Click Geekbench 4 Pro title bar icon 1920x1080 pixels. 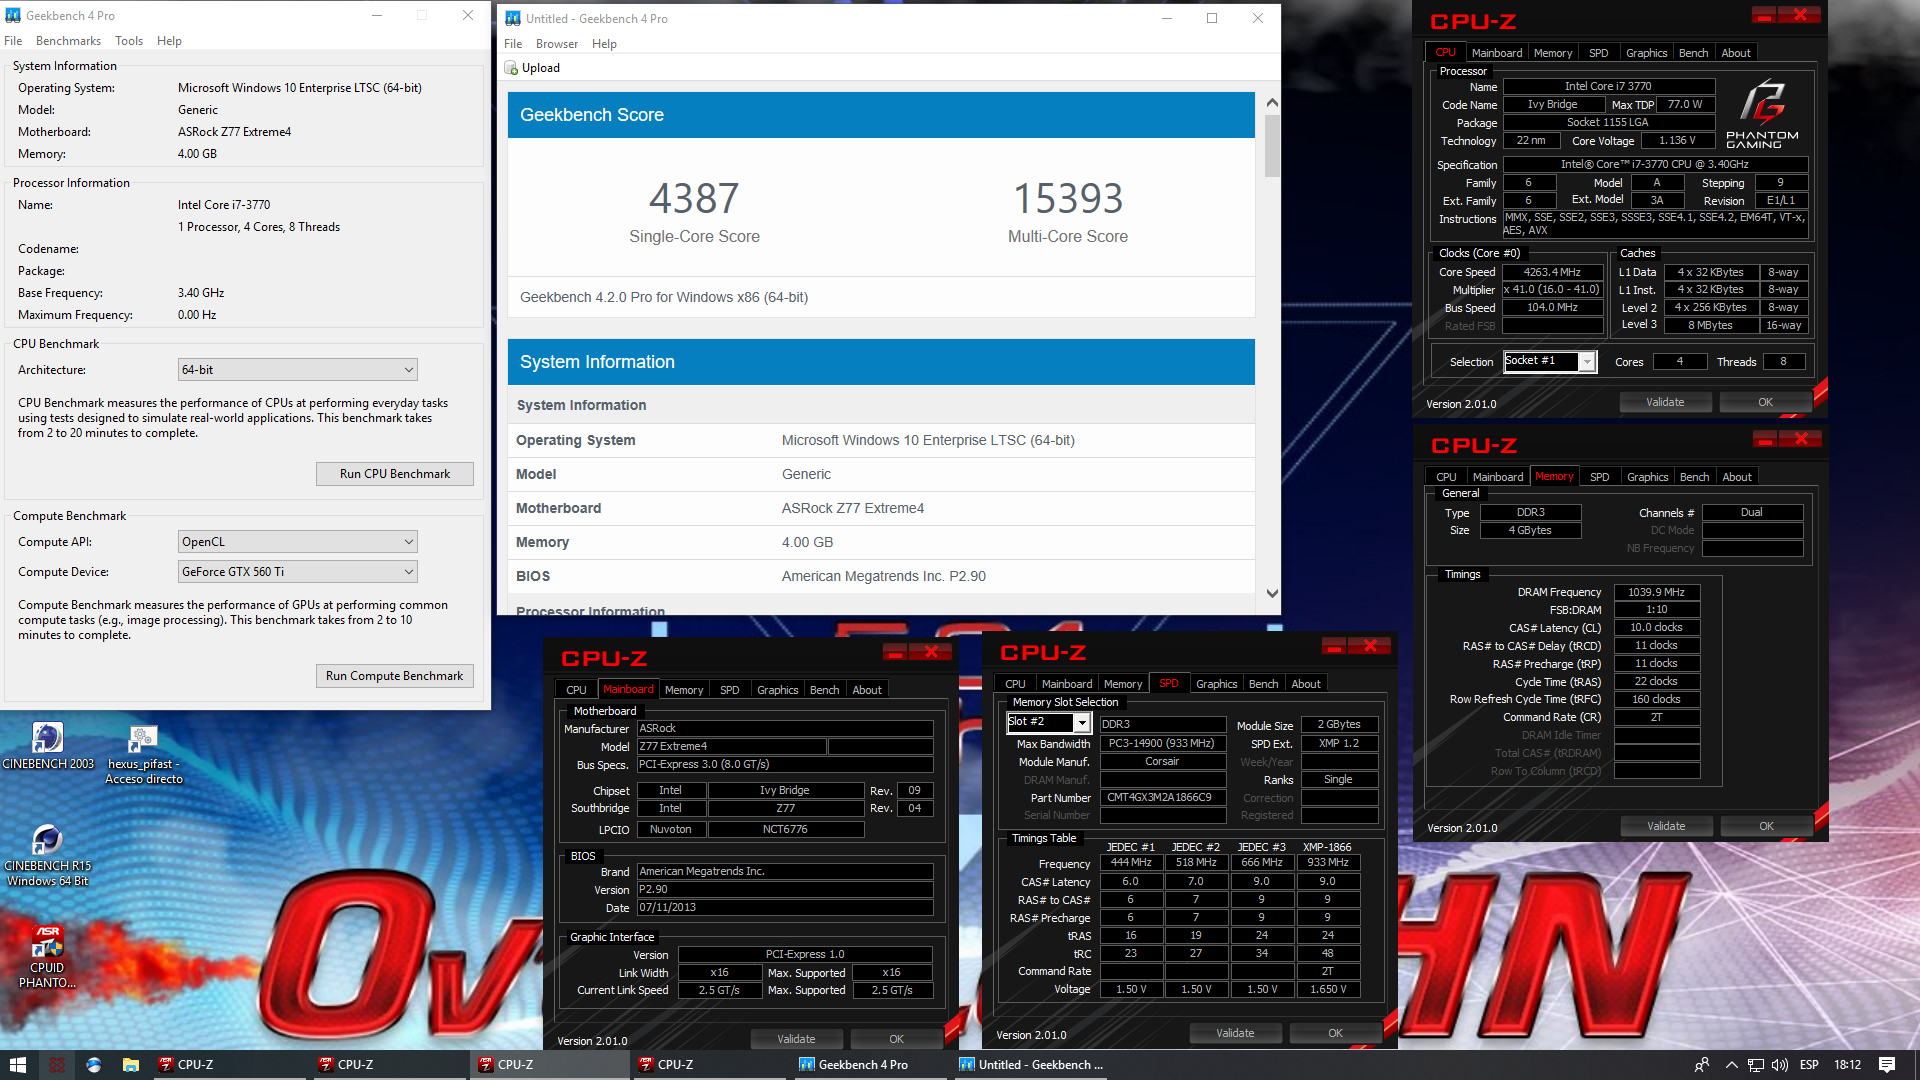[13, 16]
